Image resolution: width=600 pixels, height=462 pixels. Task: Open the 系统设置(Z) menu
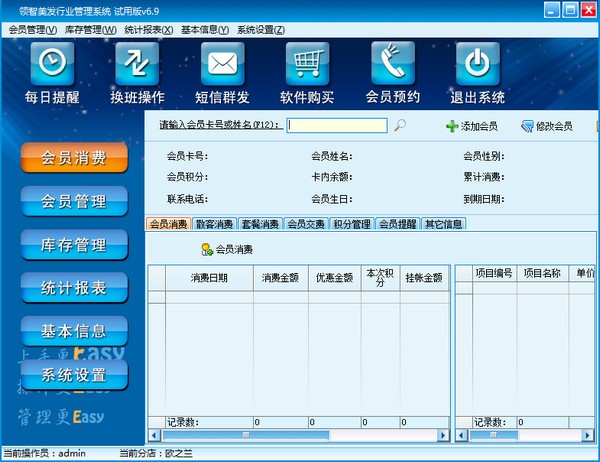click(x=261, y=30)
